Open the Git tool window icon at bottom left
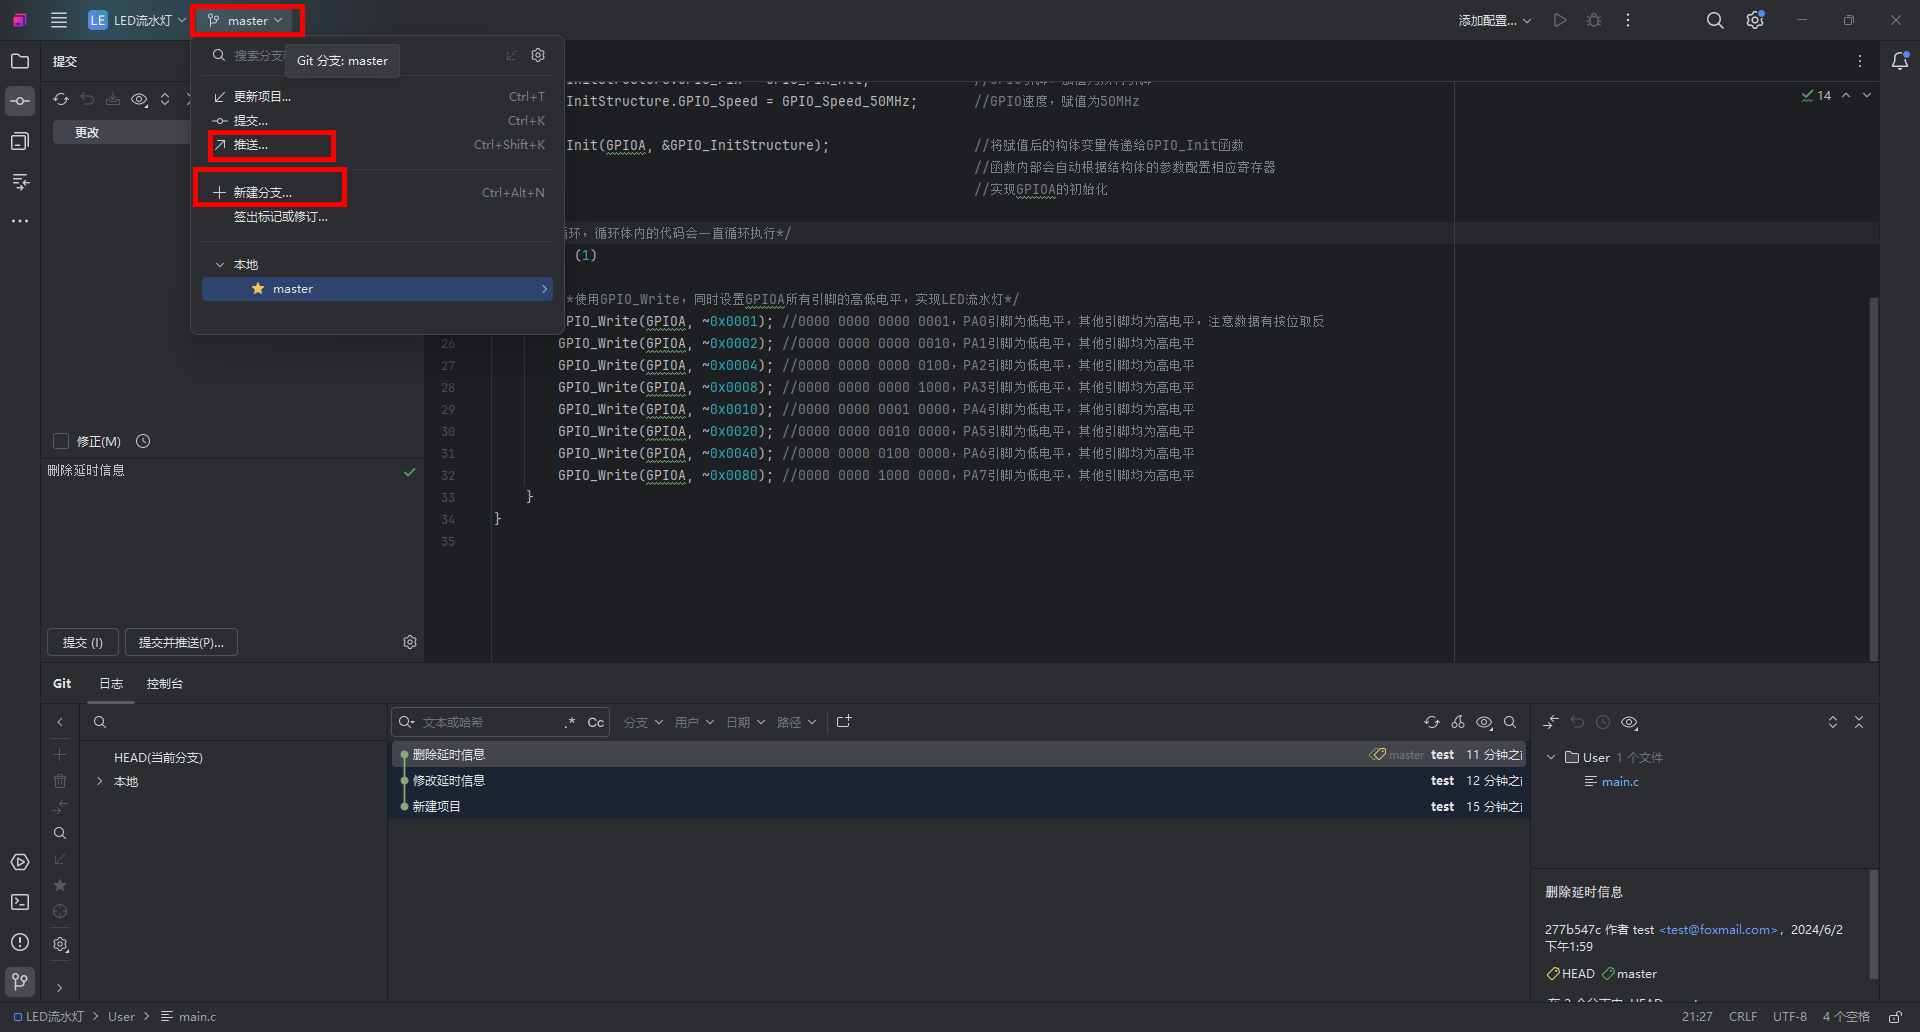 [x=20, y=981]
